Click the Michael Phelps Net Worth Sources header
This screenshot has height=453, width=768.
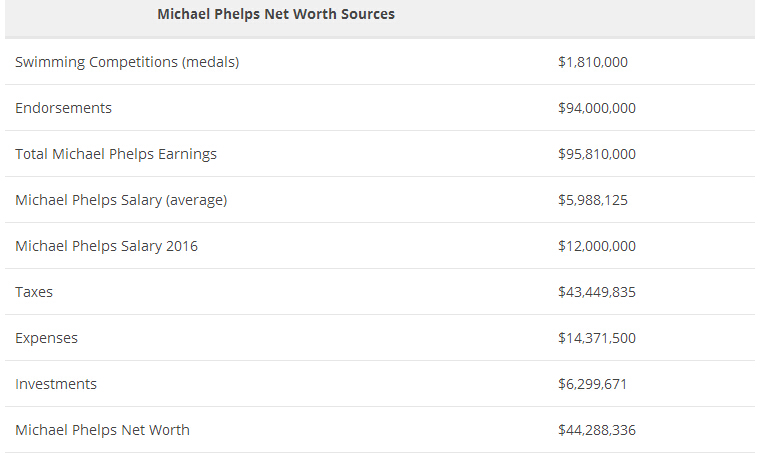(x=276, y=15)
